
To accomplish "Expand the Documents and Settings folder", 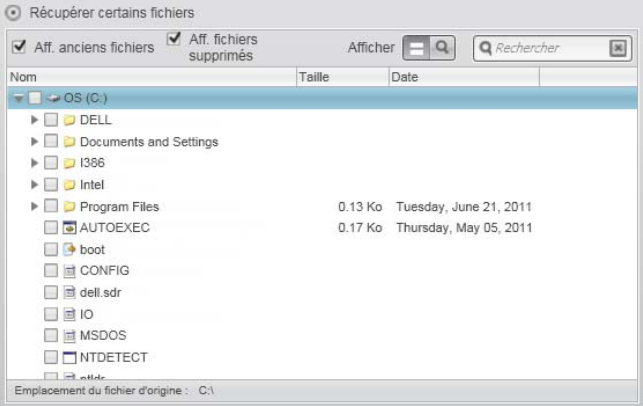I will (x=36, y=142).
